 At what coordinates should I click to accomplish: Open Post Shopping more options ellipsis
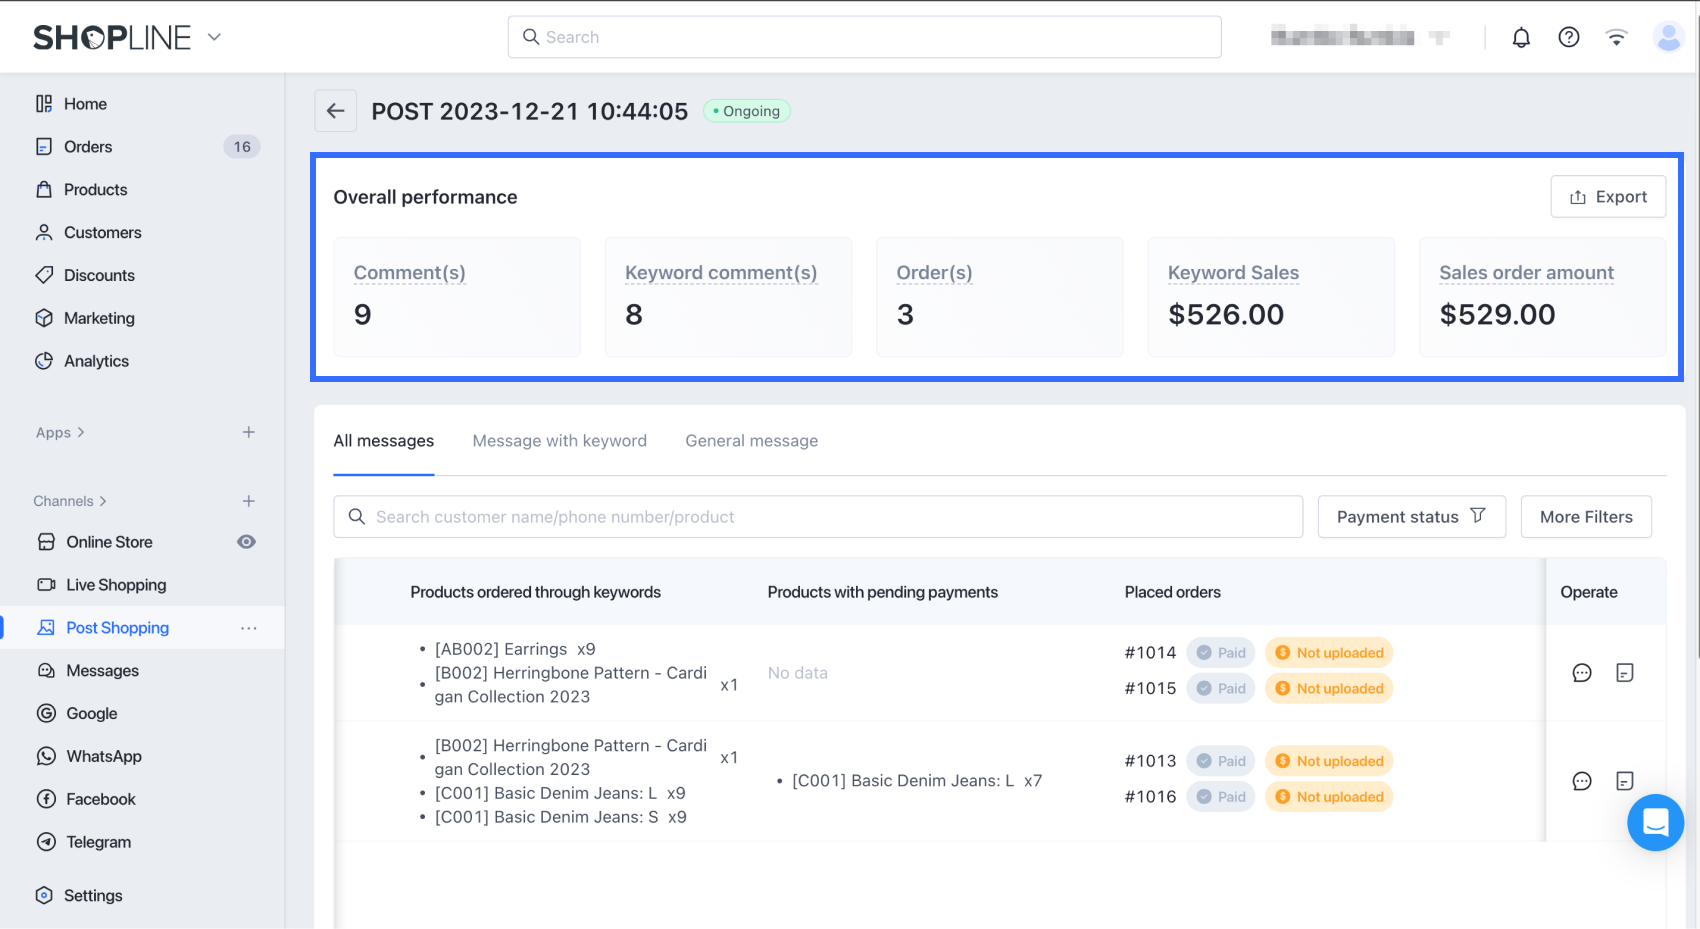[x=249, y=628]
